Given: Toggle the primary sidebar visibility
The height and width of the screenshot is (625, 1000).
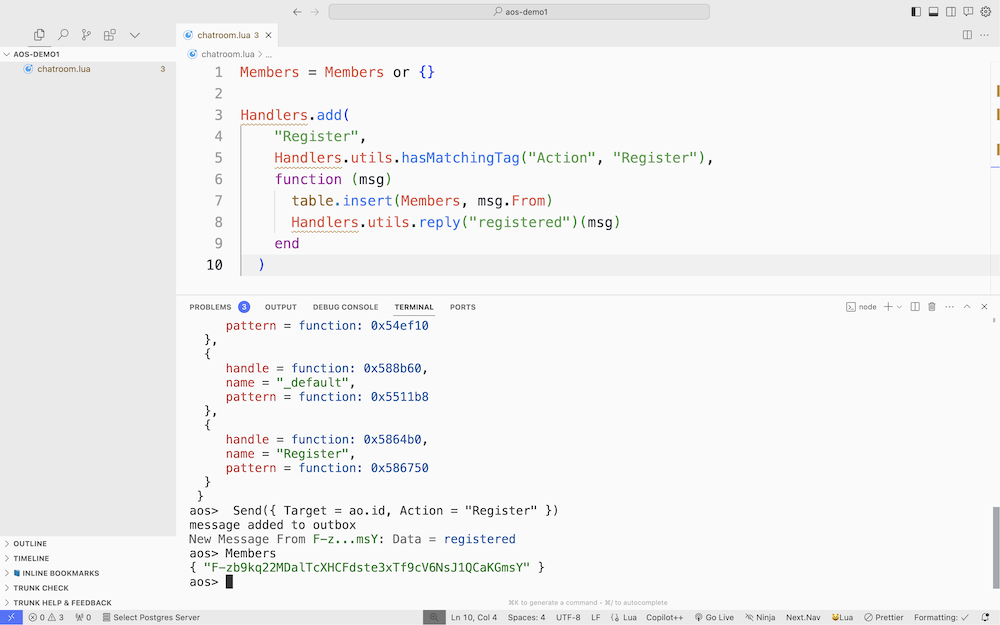Looking at the screenshot, I should (x=916, y=12).
